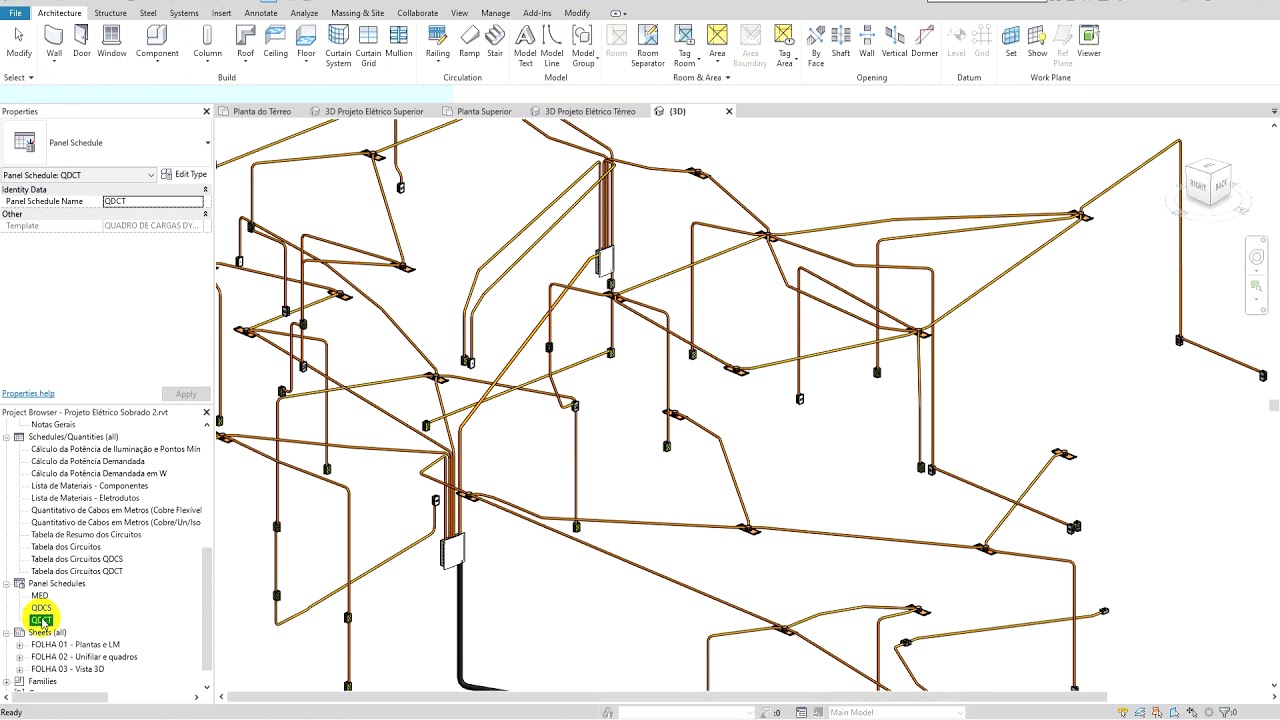Select the Mullion tool
Screen dimensions: 1280x720
(x=399, y=42)
